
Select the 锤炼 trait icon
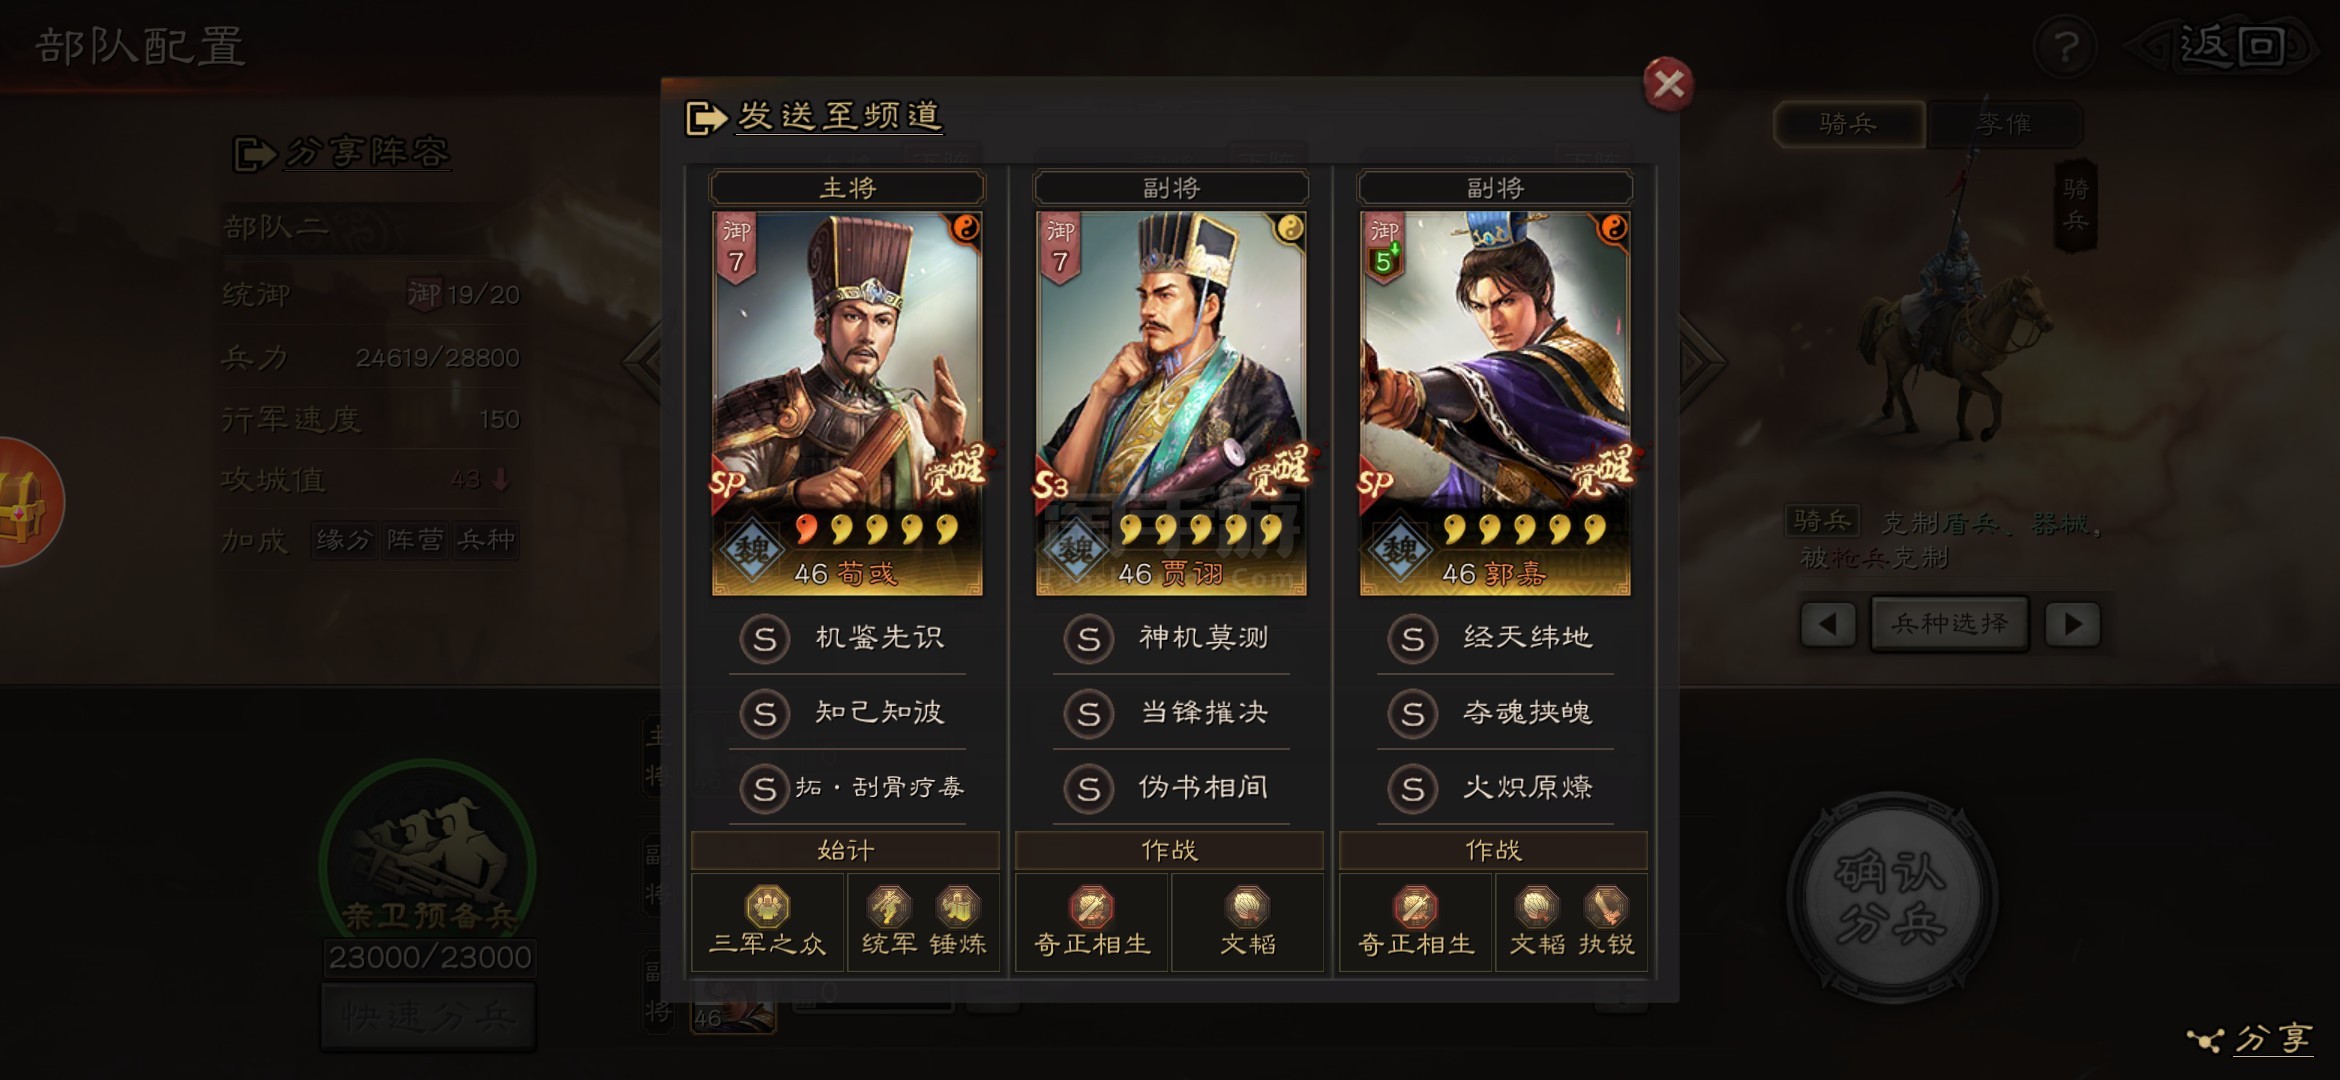[957, 907]
